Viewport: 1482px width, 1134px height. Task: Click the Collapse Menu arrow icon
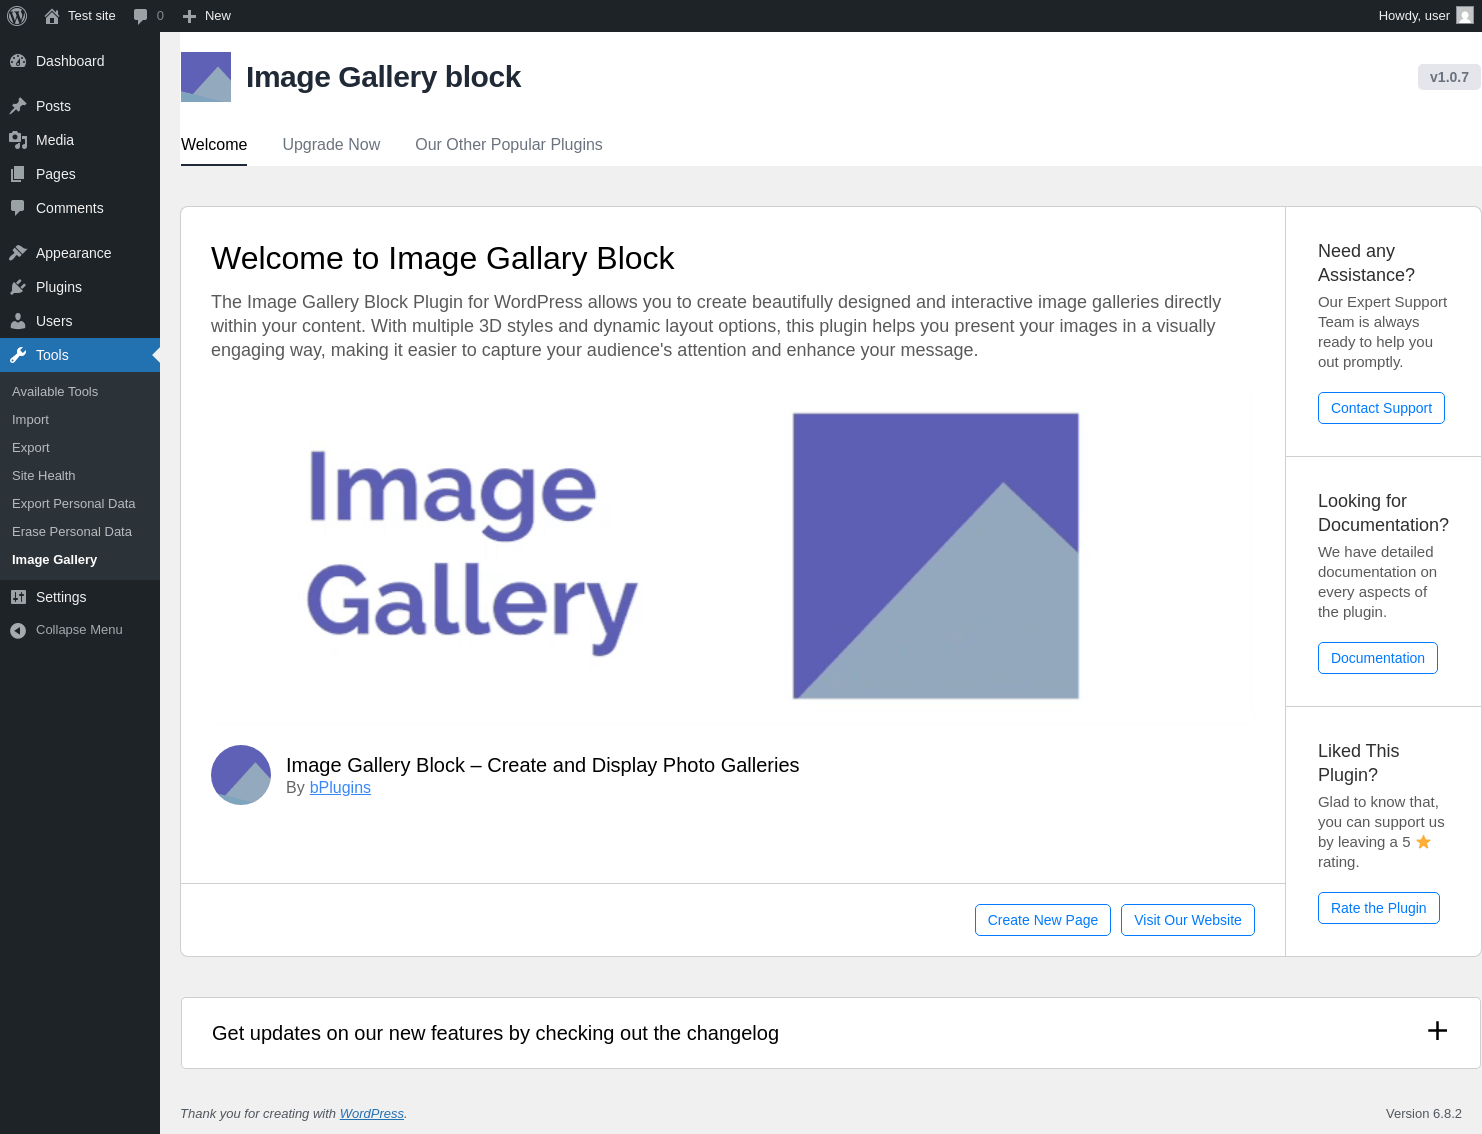click(18, 630)
